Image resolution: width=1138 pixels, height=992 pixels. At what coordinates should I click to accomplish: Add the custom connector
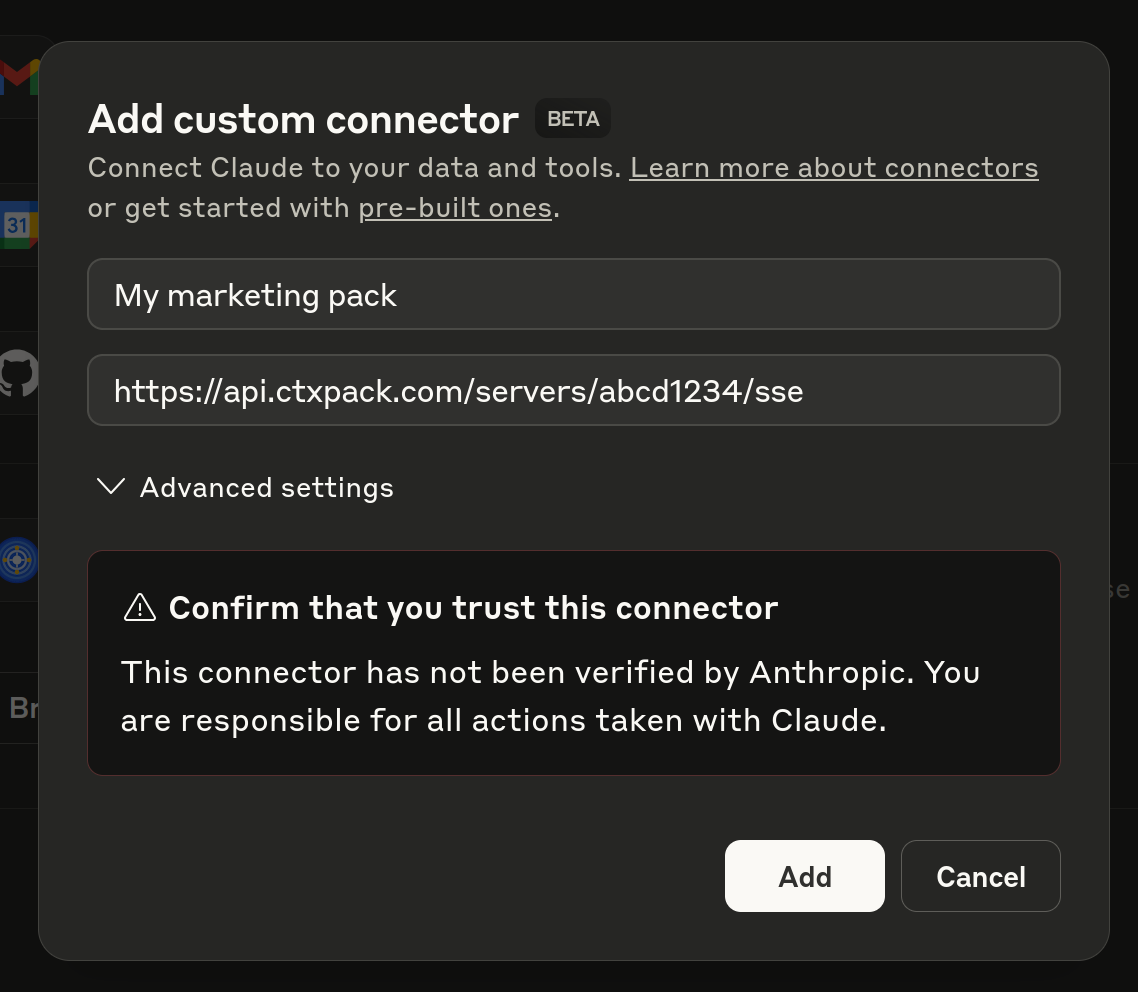[x=804, y=876]
